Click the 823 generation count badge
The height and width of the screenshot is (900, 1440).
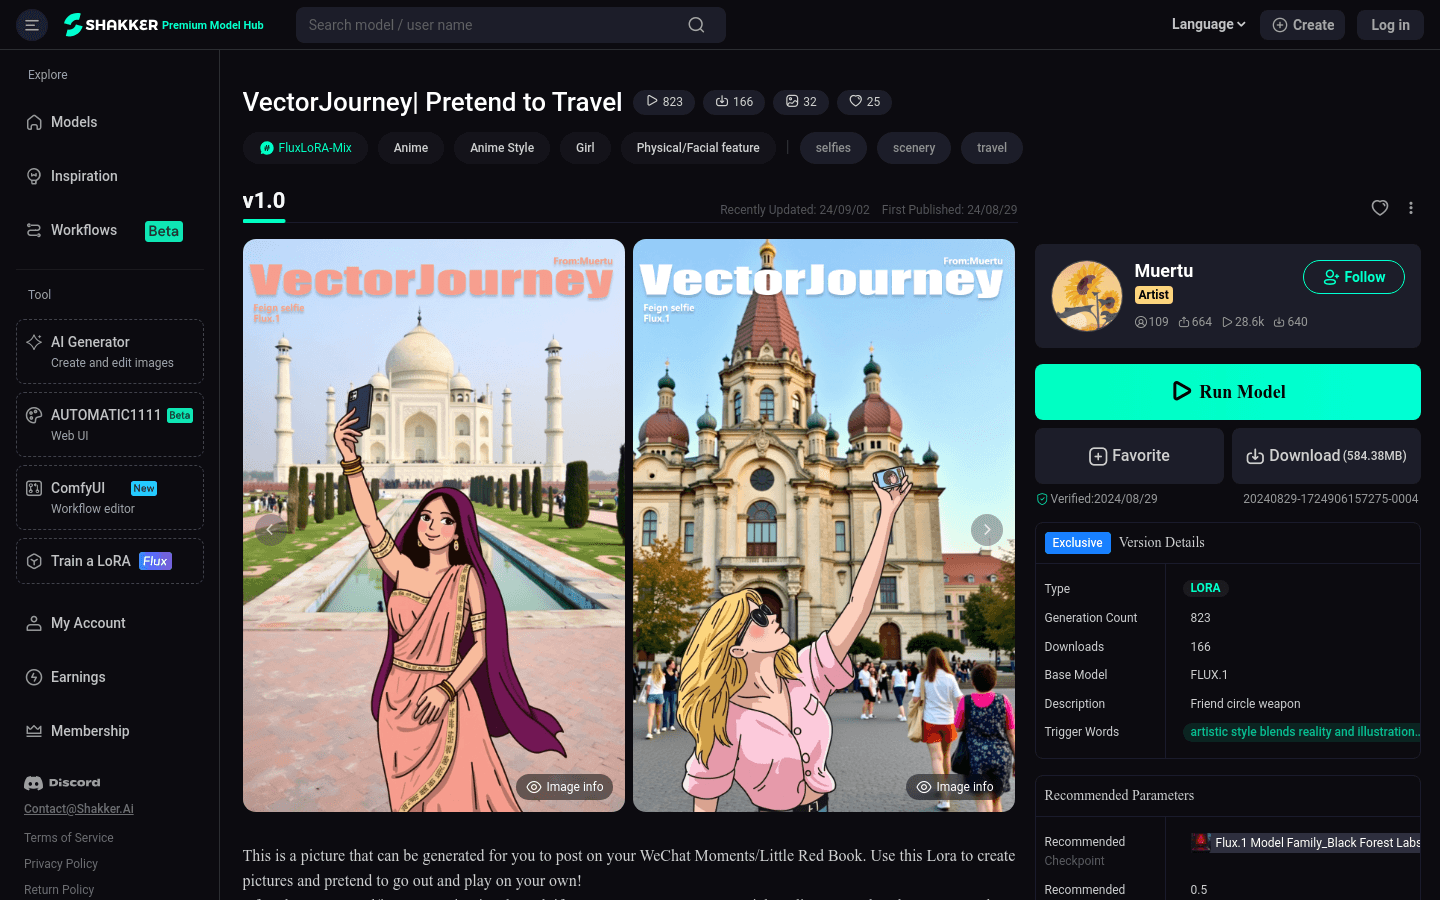coord(664,102)
